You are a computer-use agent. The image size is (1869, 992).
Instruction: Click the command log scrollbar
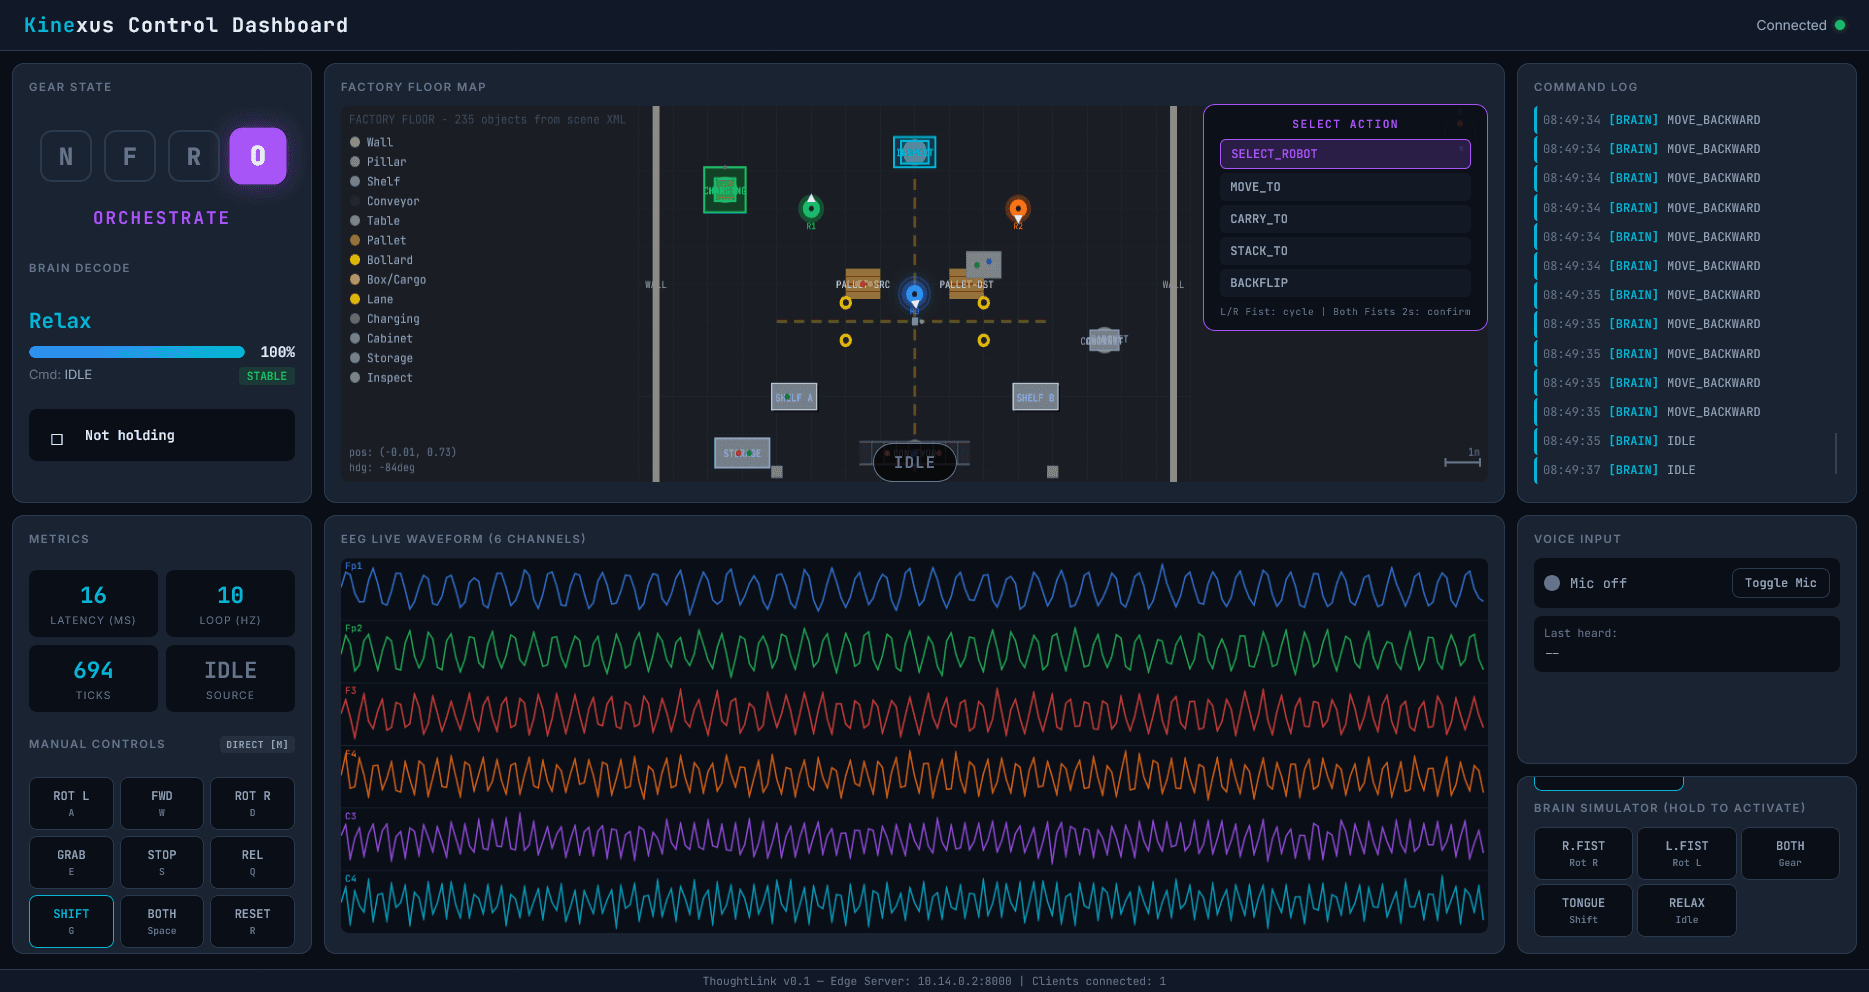[1836, 452]
